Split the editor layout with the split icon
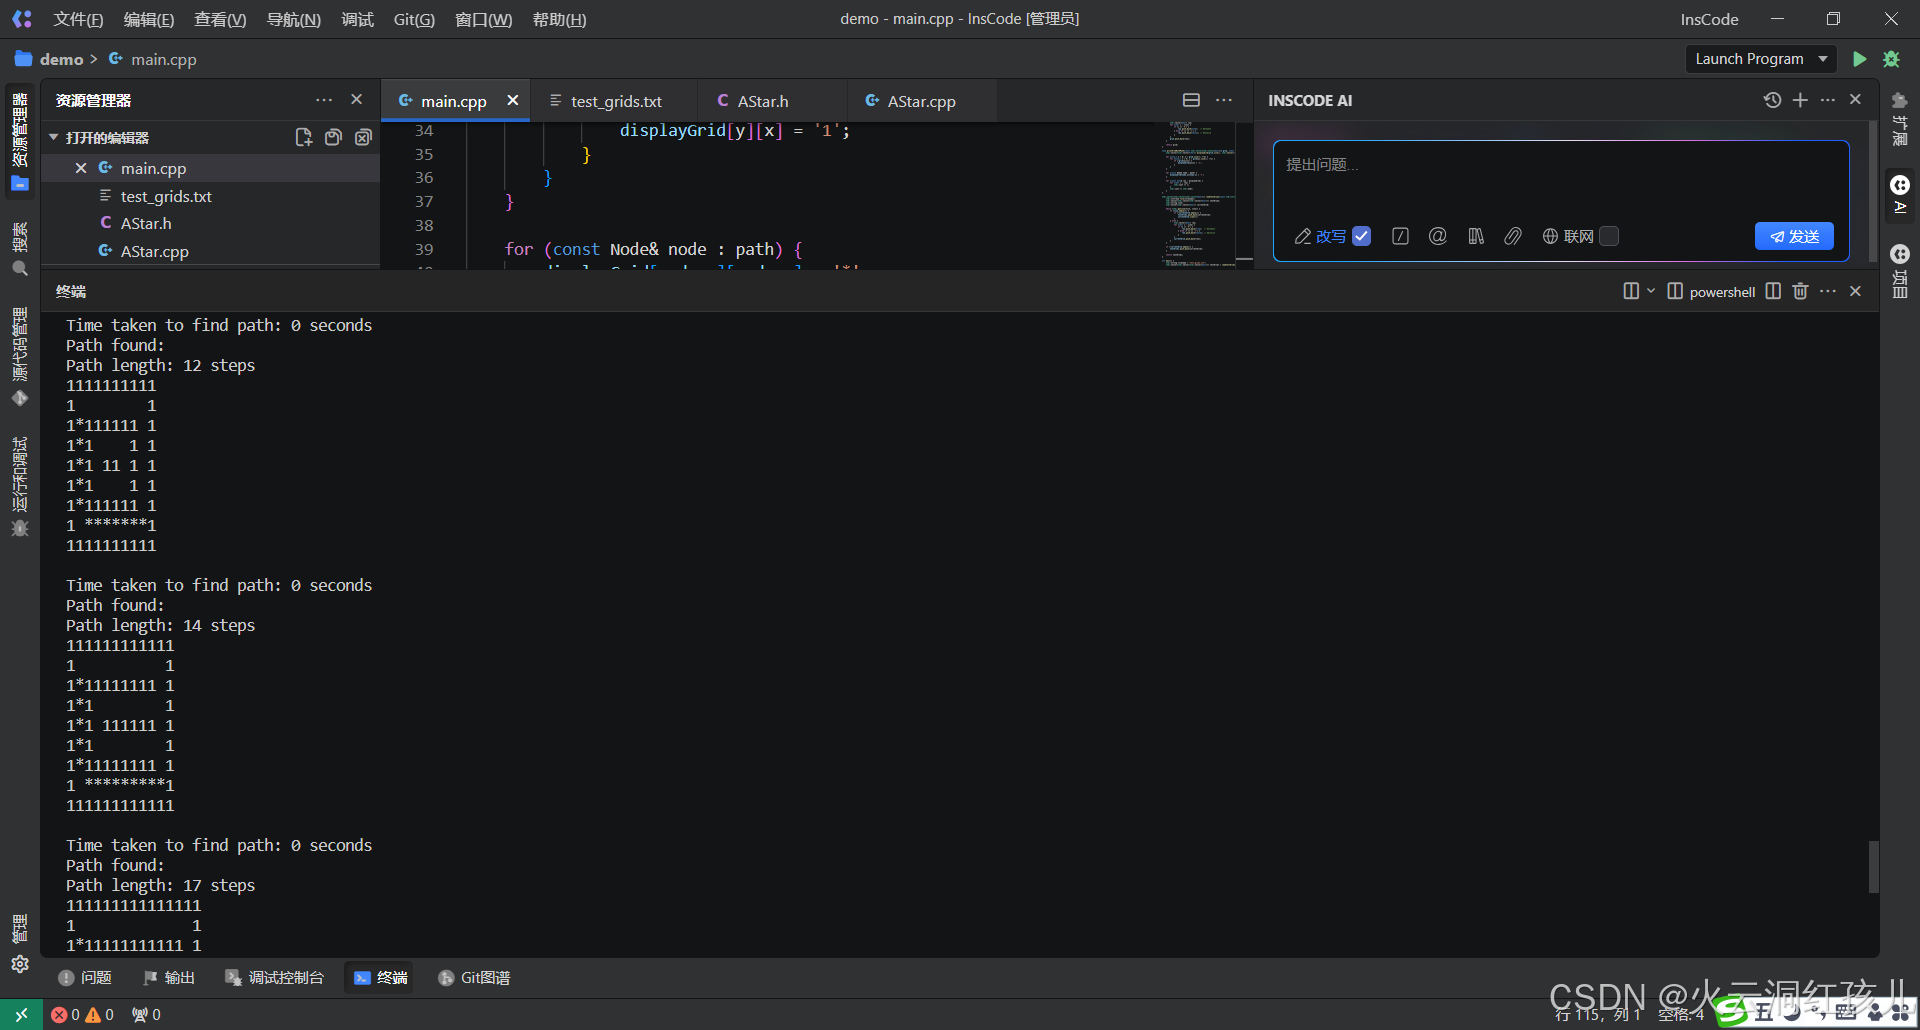 1191,100
